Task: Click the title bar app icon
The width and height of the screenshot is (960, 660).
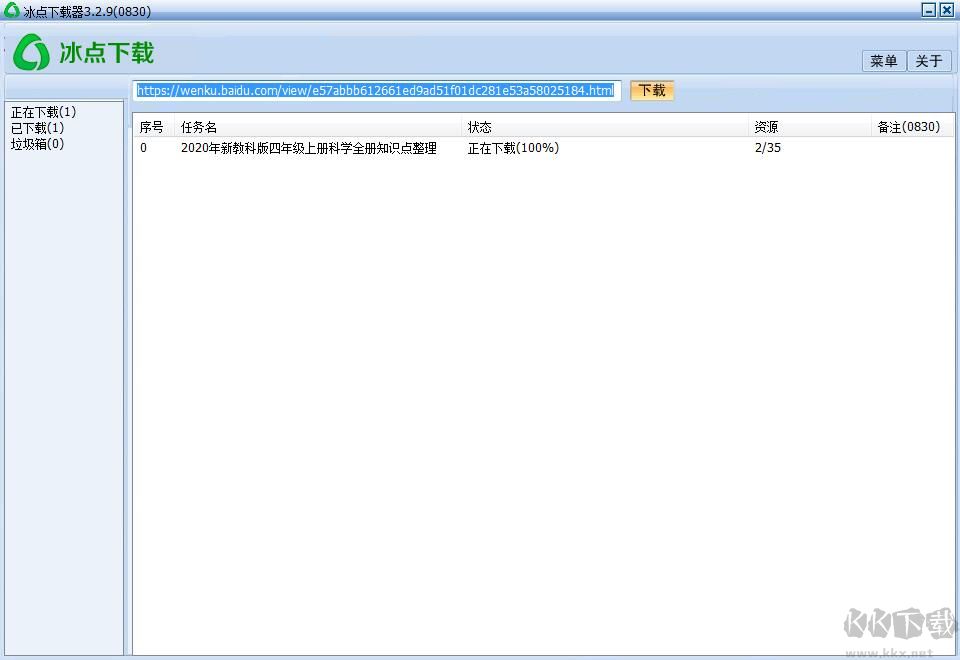Action: pos(12,9)
